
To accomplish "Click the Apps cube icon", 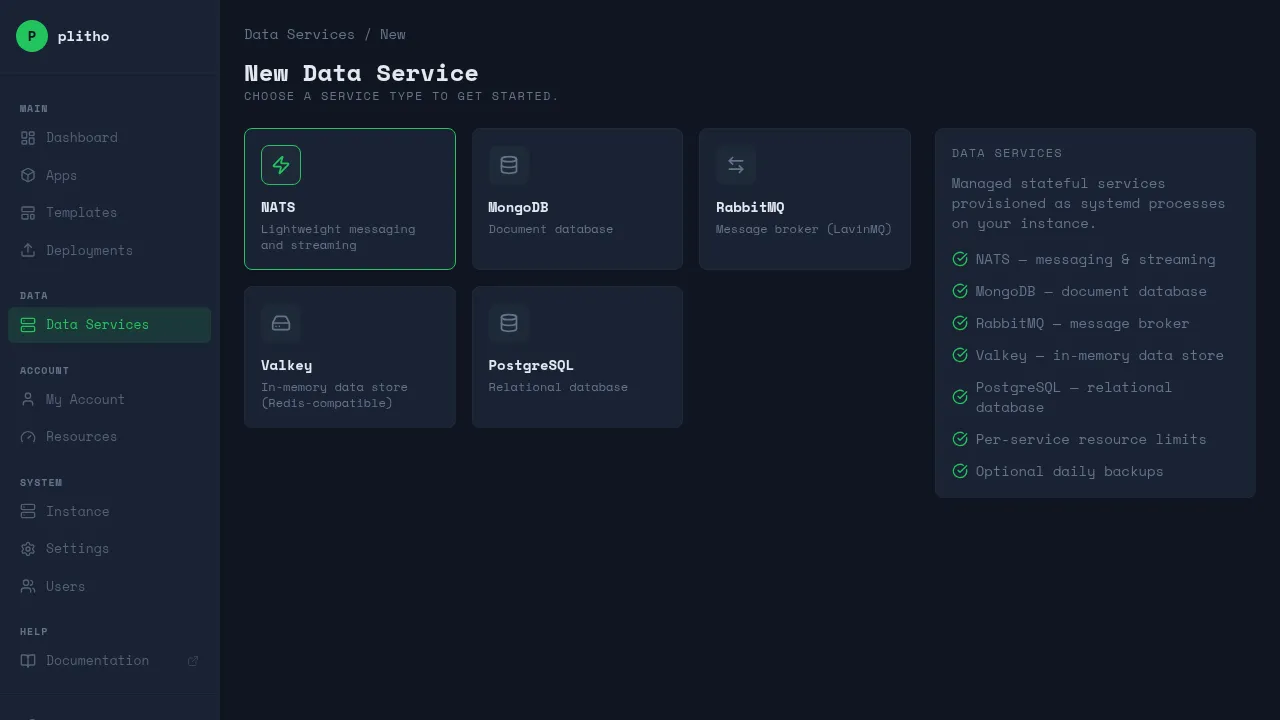I will pyautogui.click(x=28, y=175).
